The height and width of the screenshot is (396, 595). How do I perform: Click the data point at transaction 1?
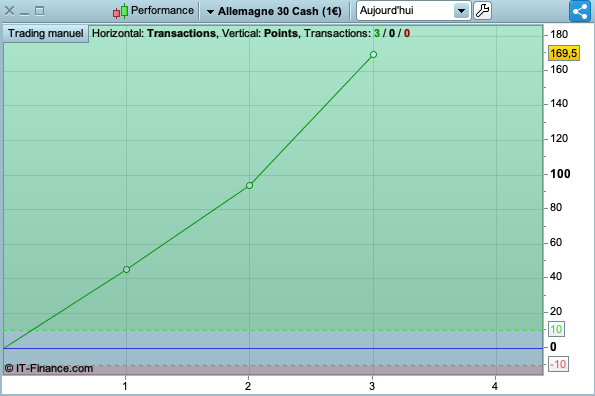point(126,269)
